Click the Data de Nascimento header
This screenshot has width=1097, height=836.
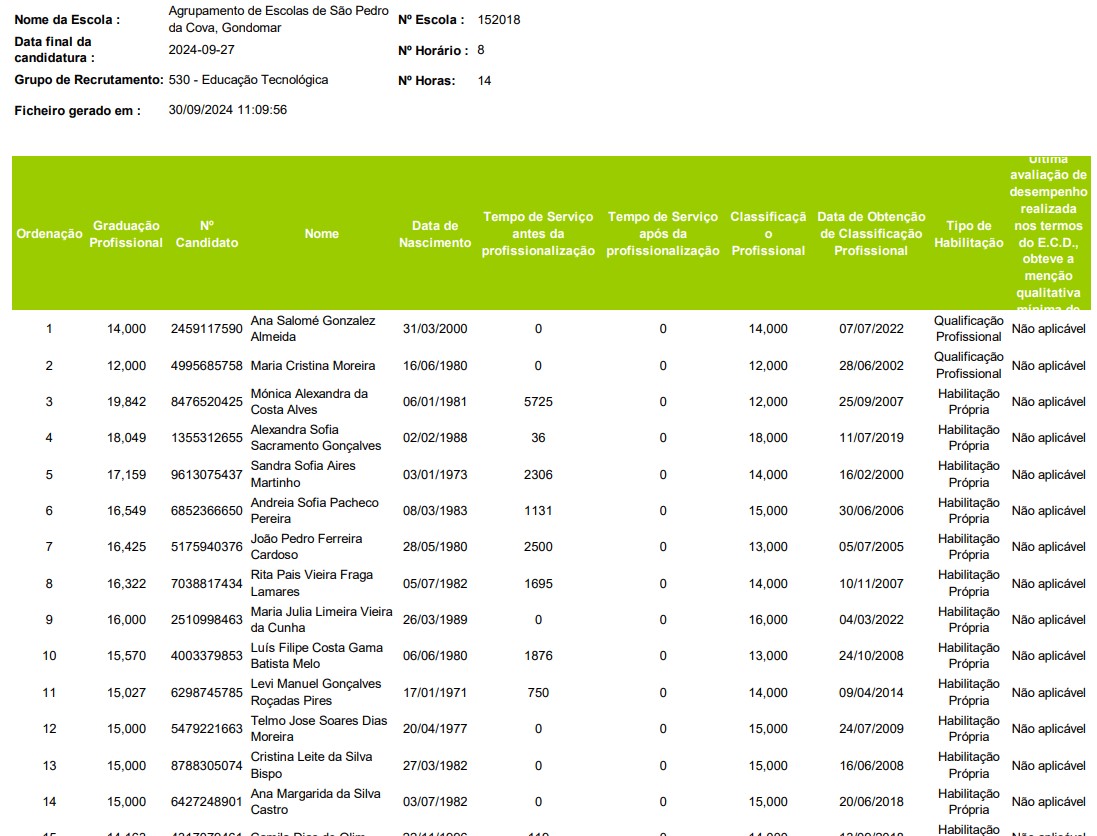pyautogui.click(x=435, y=234)
